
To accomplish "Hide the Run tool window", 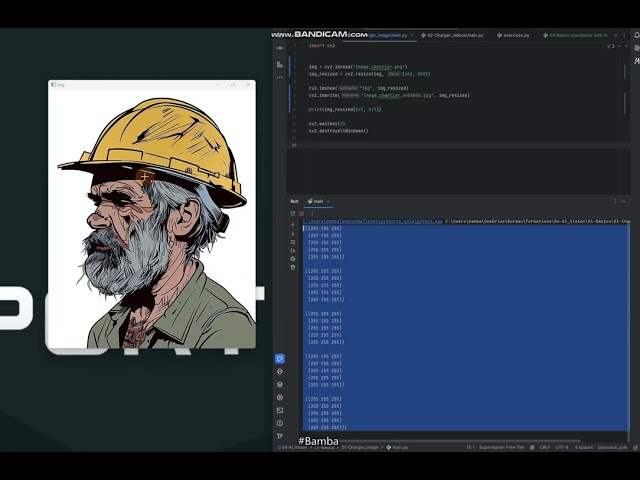I will pos(624,201).
